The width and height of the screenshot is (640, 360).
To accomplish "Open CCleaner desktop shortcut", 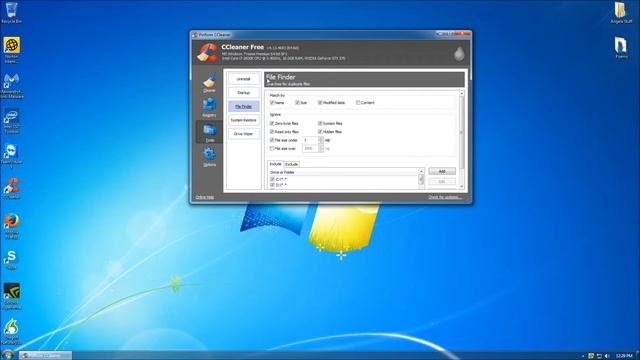I will point(11,188).
